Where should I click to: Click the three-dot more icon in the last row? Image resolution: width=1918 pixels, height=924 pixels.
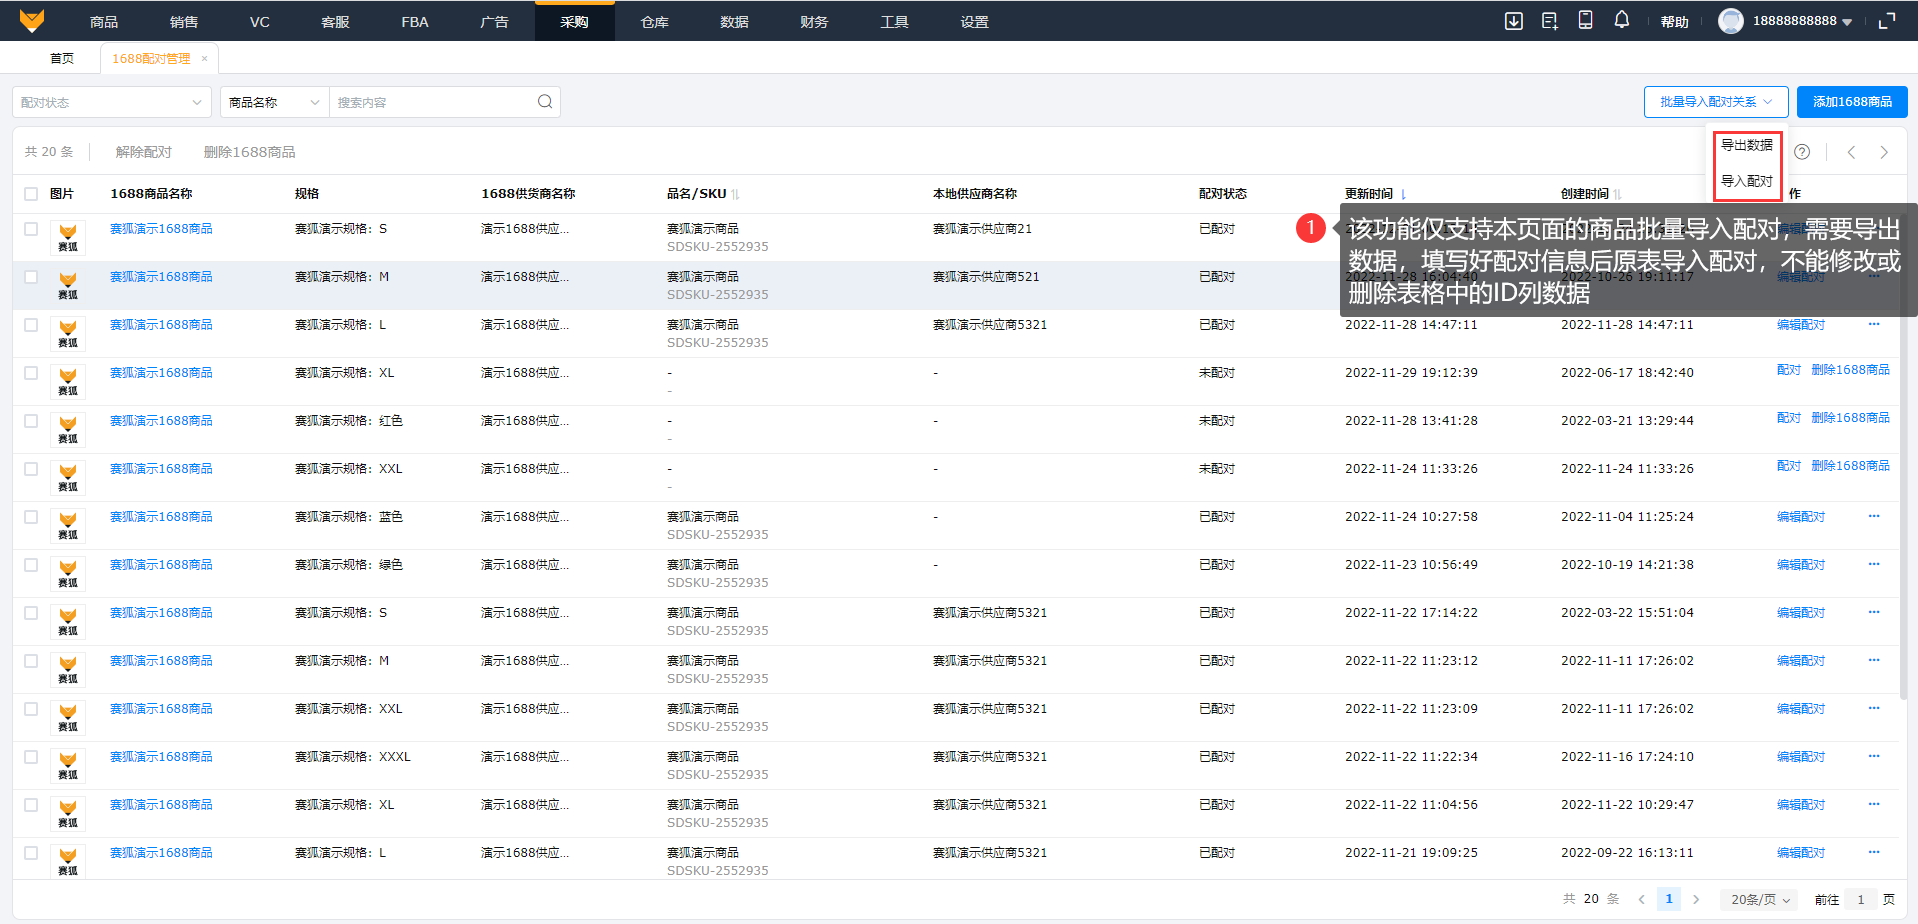point(1873,852)
